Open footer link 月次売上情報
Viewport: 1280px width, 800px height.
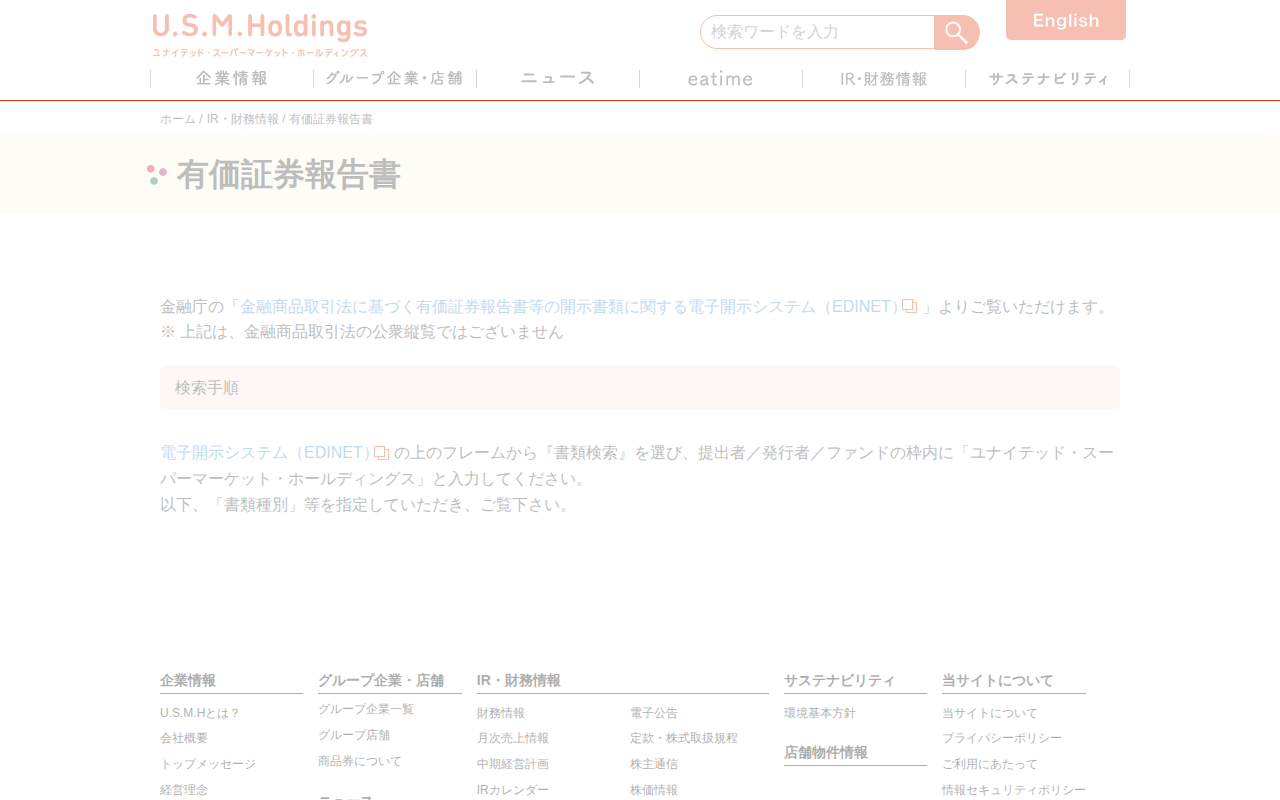point(513,738)
